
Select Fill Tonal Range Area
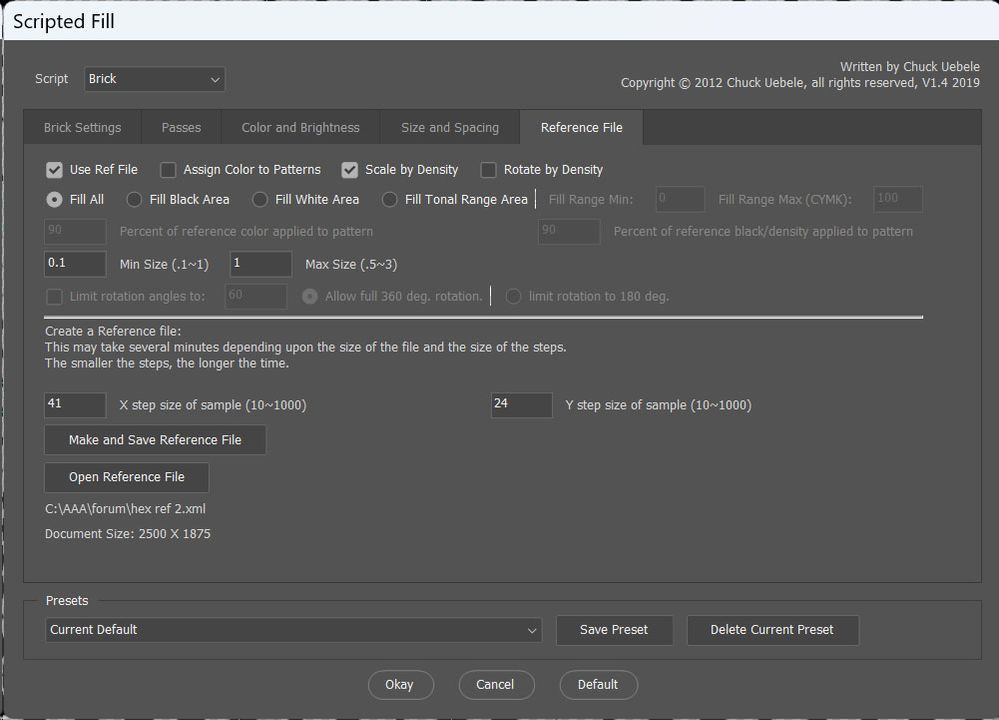pyautogui.click(x=389, y=199)
